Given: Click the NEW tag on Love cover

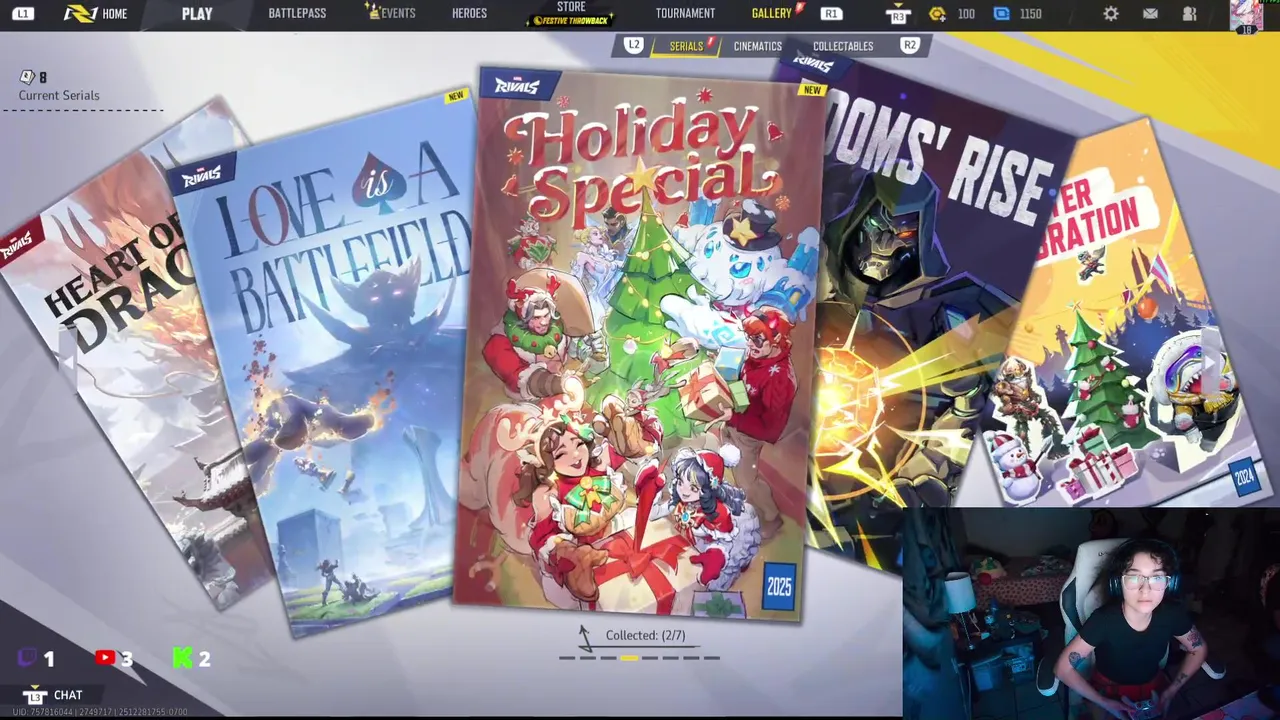Looking at the screenshot, I should click(x=457, y=96).
